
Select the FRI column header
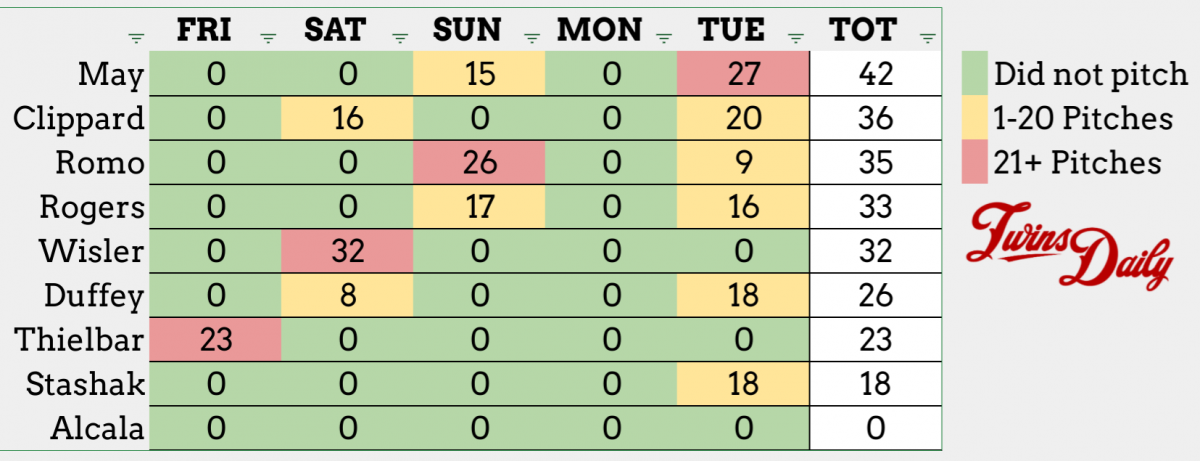click(x=204, y=30)
